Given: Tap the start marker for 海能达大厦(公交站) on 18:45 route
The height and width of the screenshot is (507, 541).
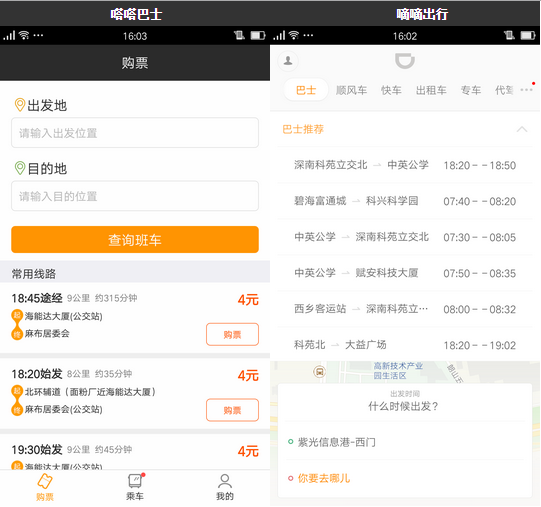Looking at the screenshot, I should point(17,315).
